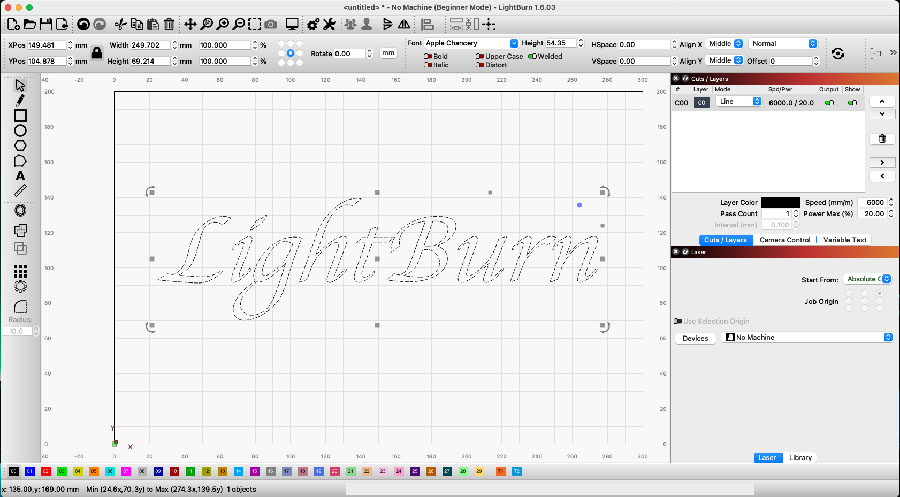This screenshot has height=497, width=900.
Task: Open the Align Y Middle dropdown
Action: coord(724,60)
